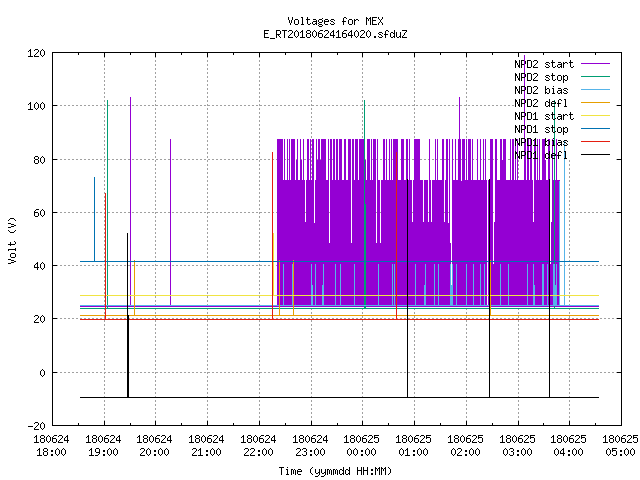Click the y-axis tick value 20

39,319
